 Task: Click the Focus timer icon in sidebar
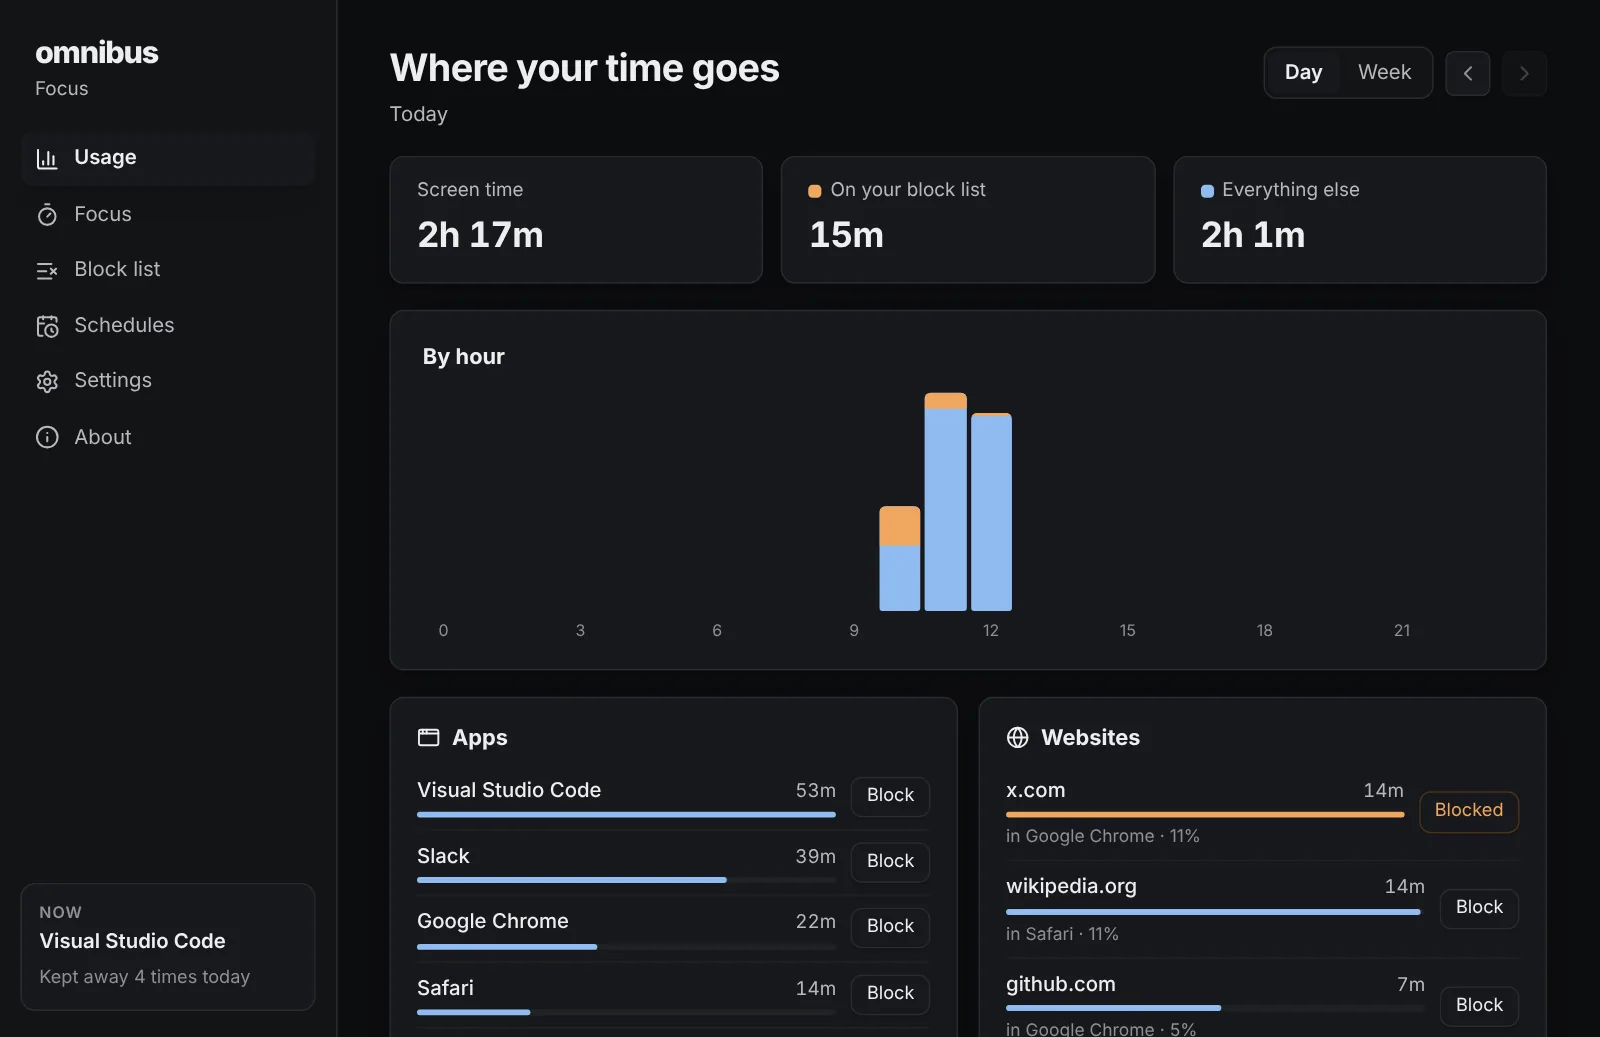47,215
